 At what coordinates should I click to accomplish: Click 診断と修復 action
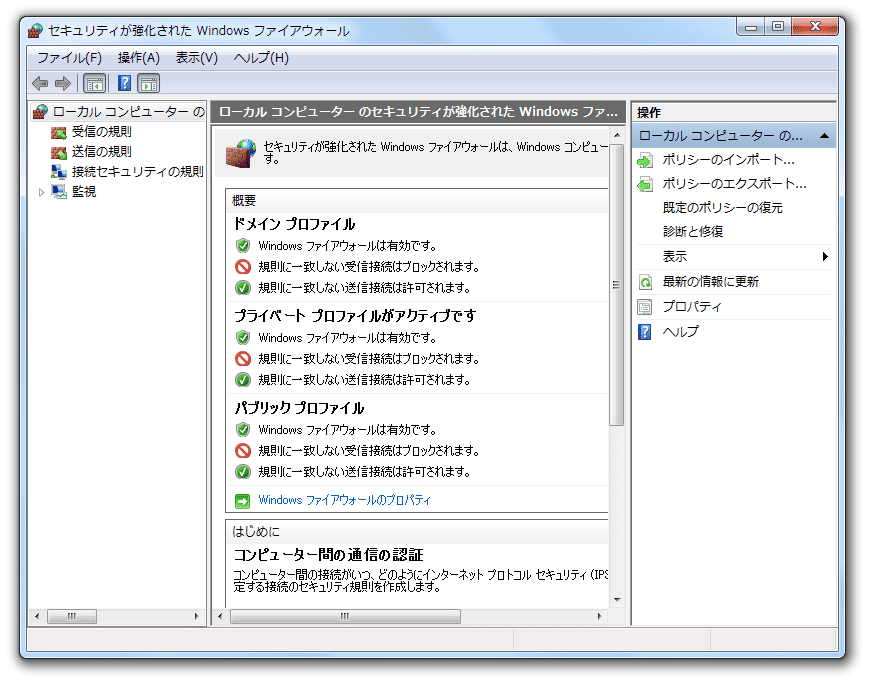693,232
